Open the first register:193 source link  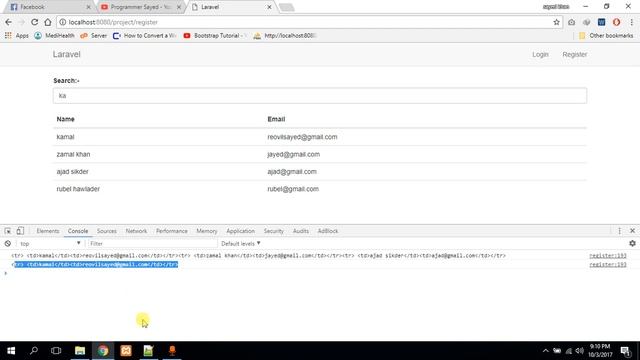[608, 256]
